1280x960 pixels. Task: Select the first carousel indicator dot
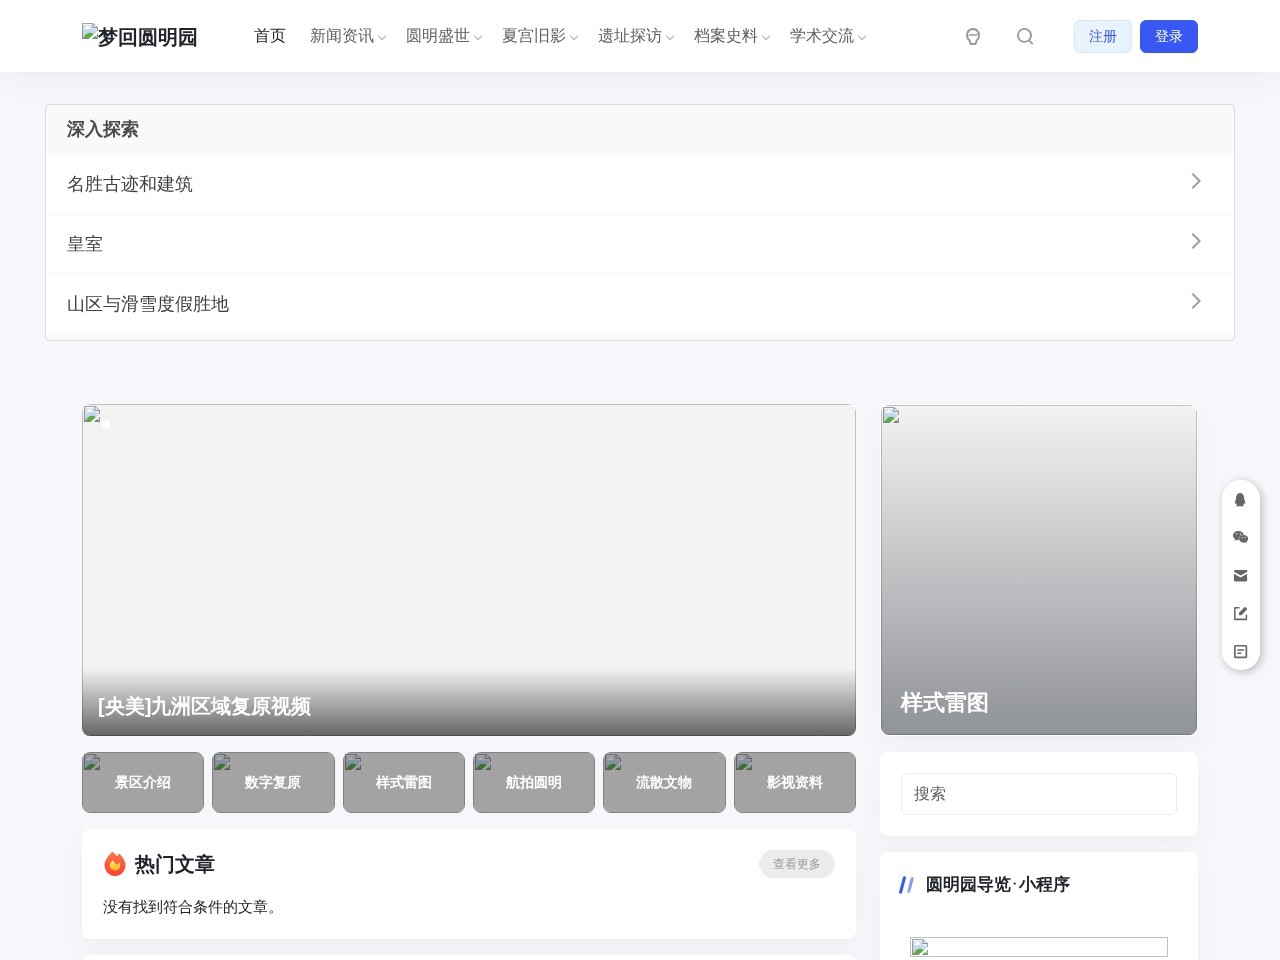[x=106, y=424]
